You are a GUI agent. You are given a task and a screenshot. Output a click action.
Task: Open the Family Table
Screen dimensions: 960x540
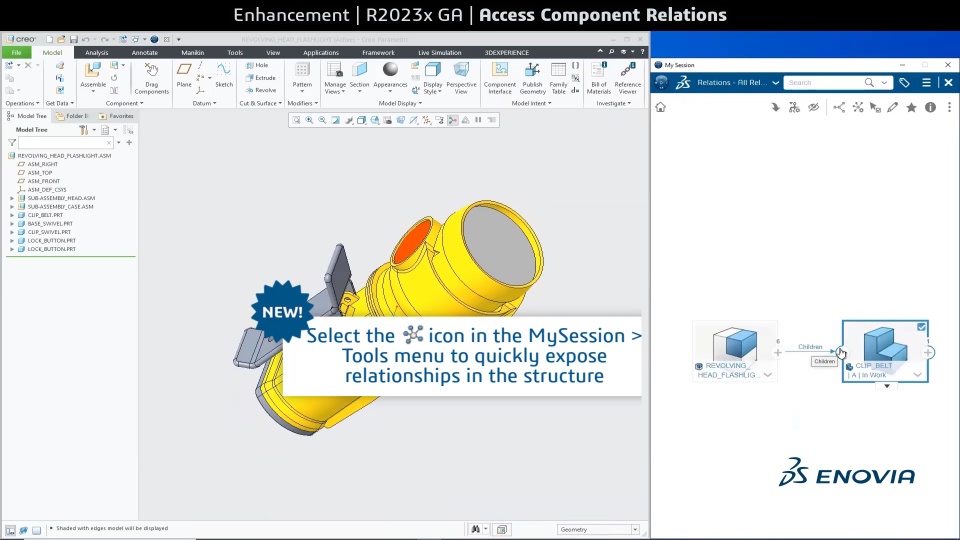coord(558,78)
